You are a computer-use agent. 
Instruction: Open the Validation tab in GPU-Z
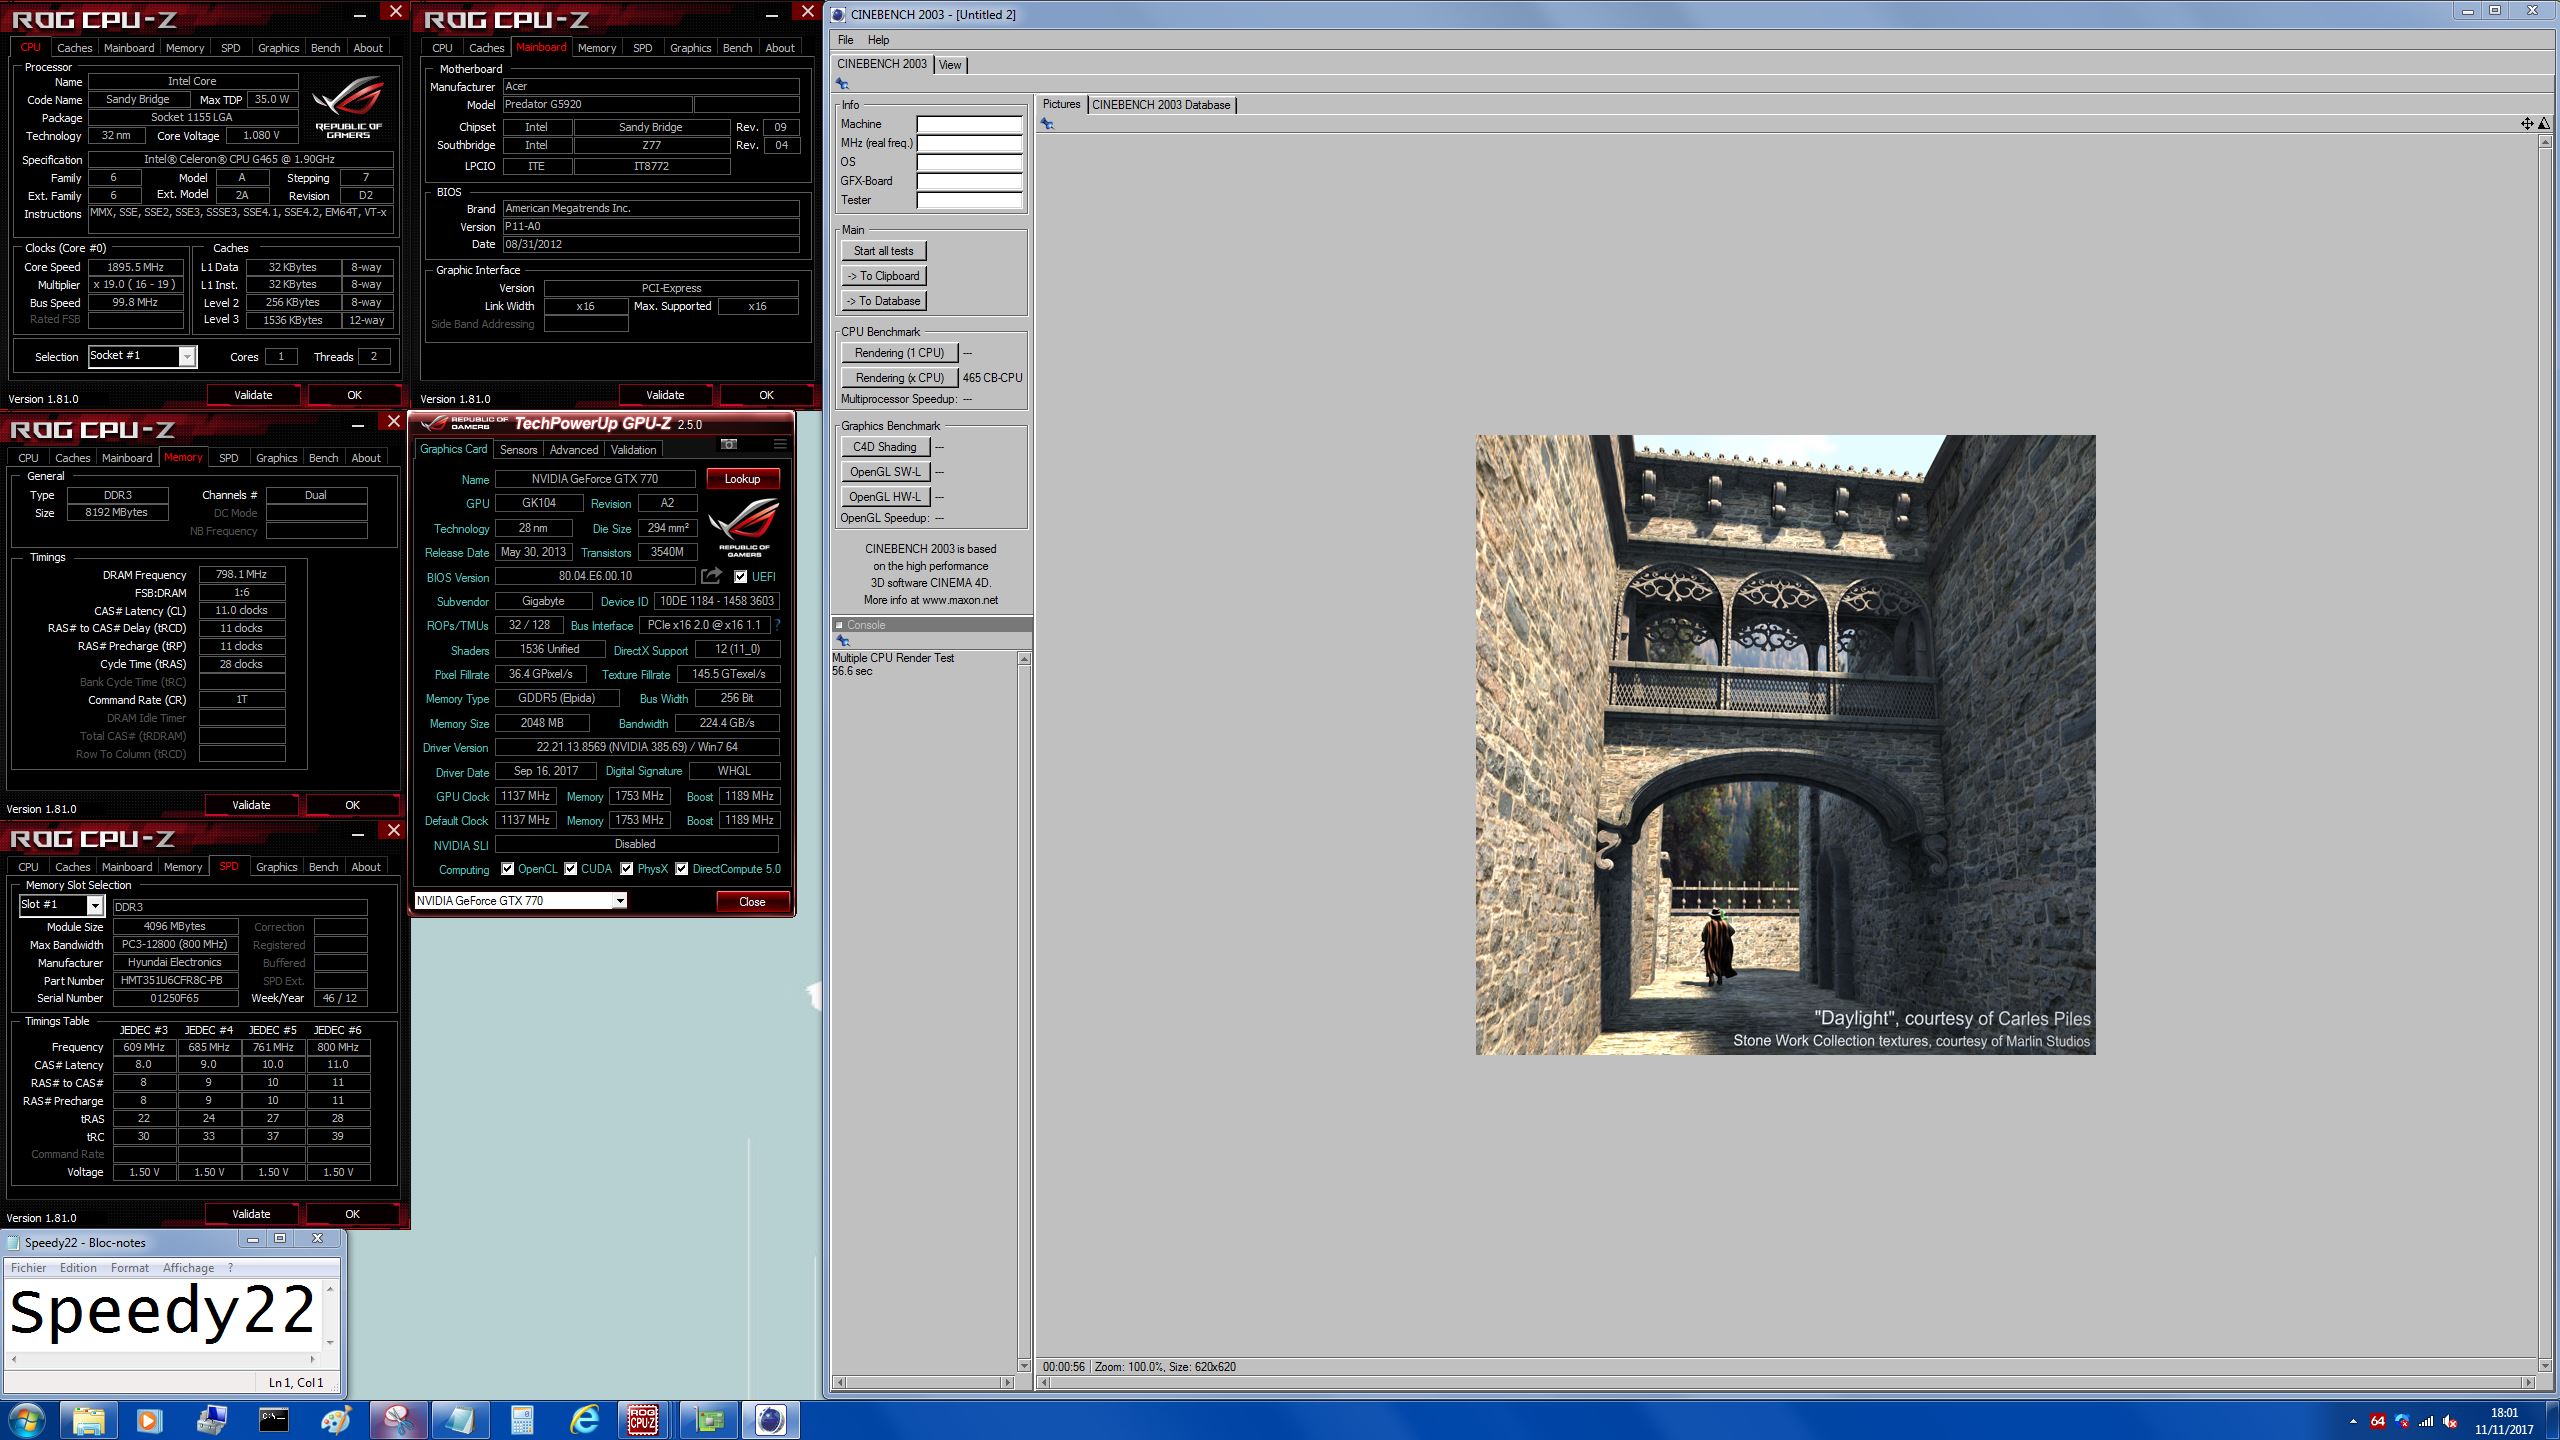click(633, 450)
